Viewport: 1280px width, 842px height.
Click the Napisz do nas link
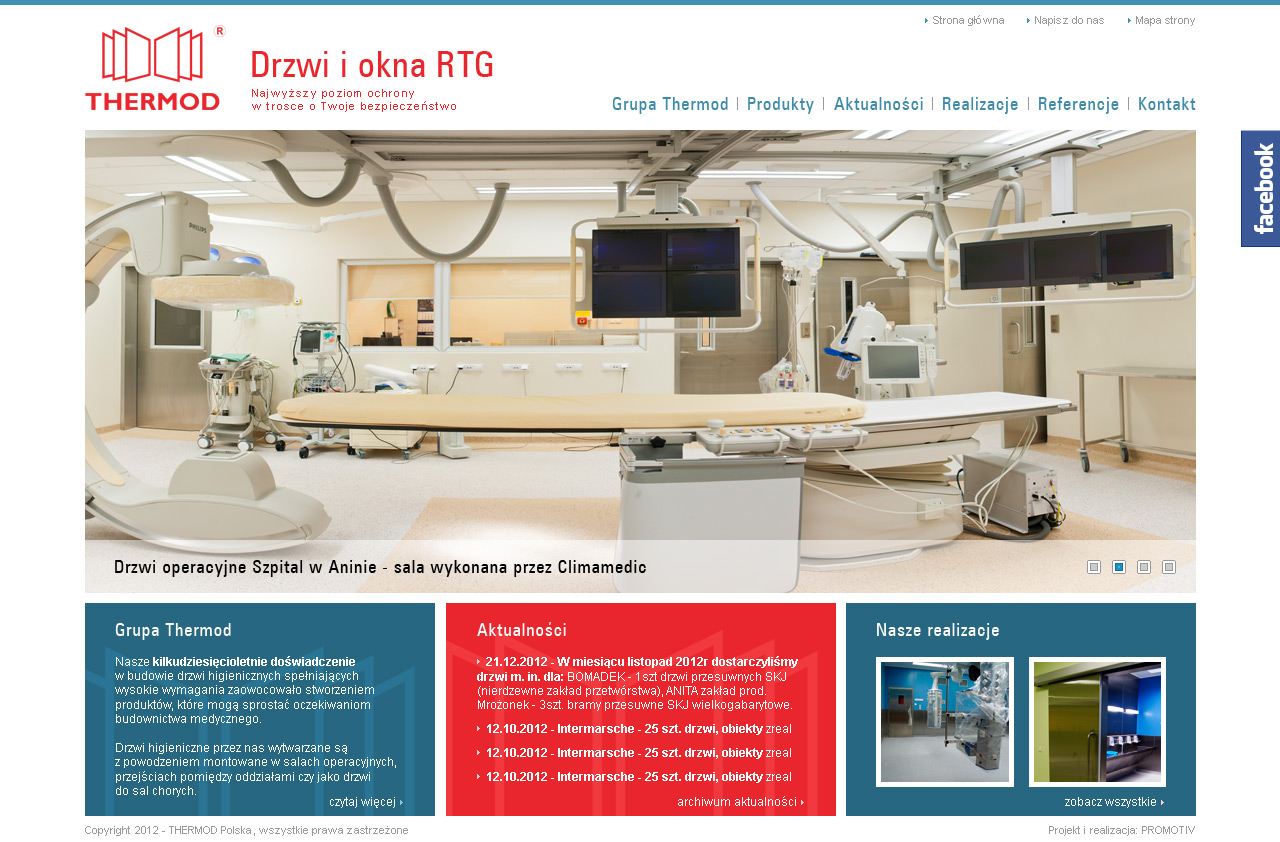pyautogui.click(x=1068, y=20)
